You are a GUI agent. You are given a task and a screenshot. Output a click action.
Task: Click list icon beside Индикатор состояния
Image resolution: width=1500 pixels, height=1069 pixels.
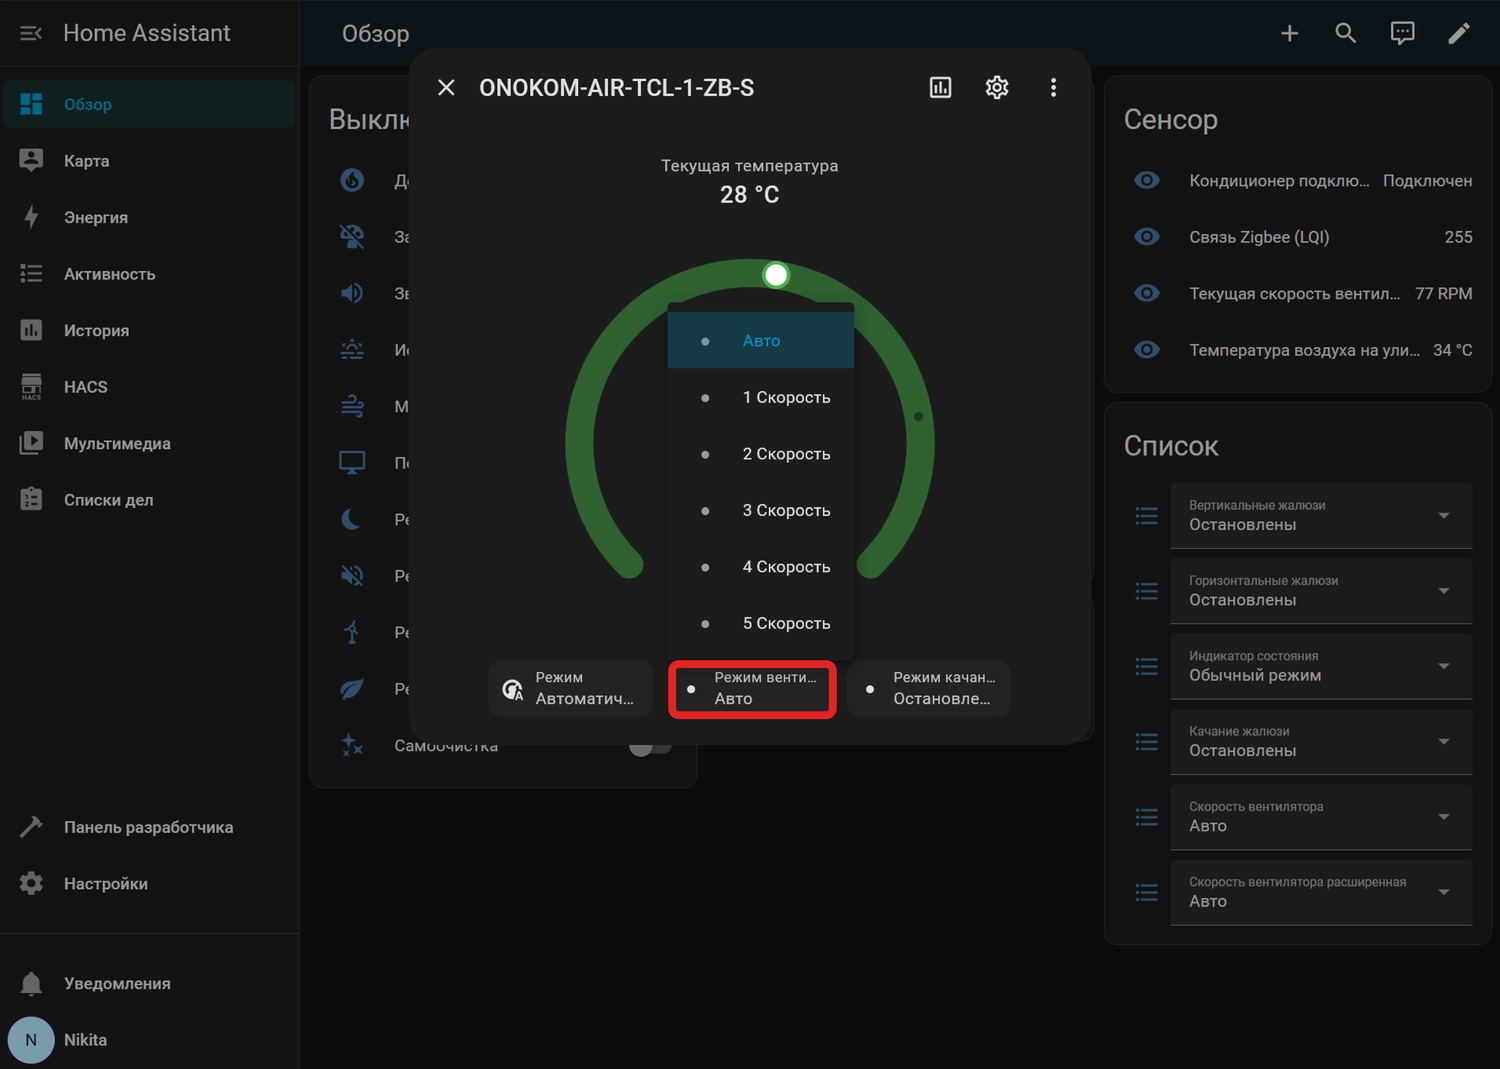click(x=1147, y=667)
